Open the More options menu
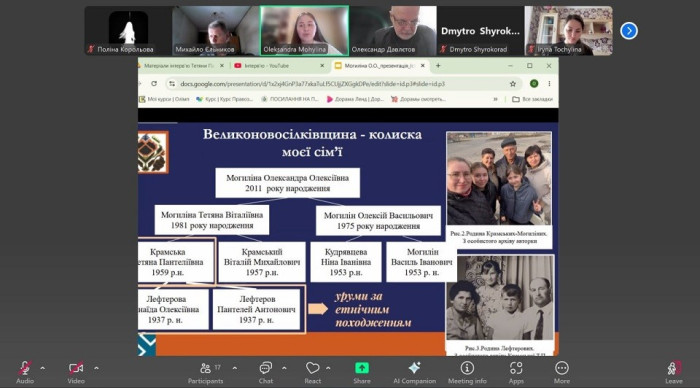This screenshot has height=388, width=700. 562,372
